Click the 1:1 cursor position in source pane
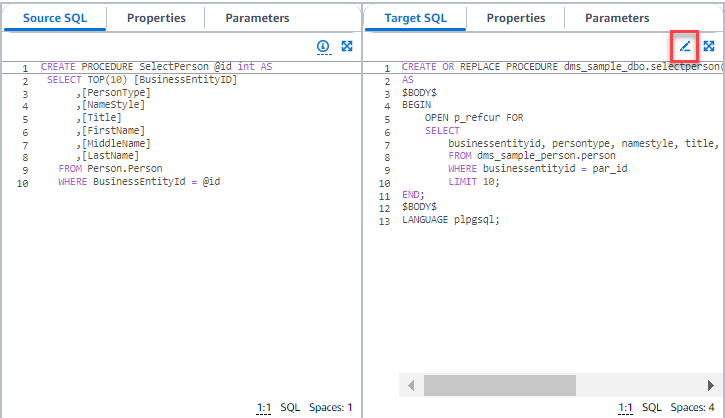 click(264, 407)
